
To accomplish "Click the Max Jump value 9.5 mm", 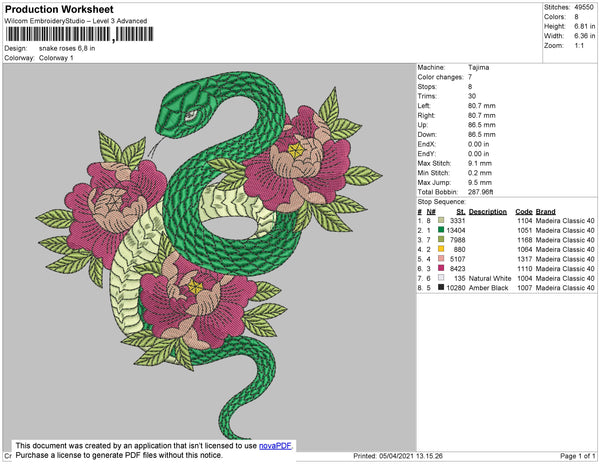I will click(480, 182).
